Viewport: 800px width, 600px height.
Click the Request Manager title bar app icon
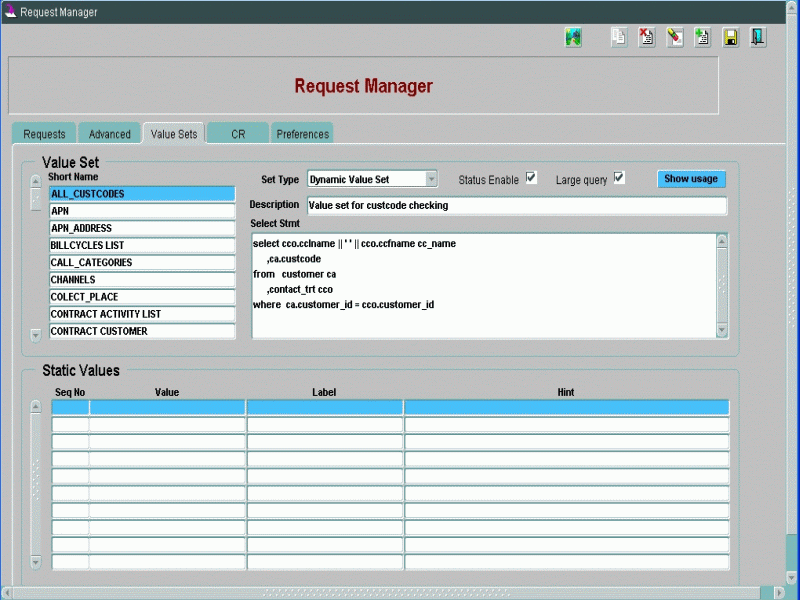tap(10, 11)
